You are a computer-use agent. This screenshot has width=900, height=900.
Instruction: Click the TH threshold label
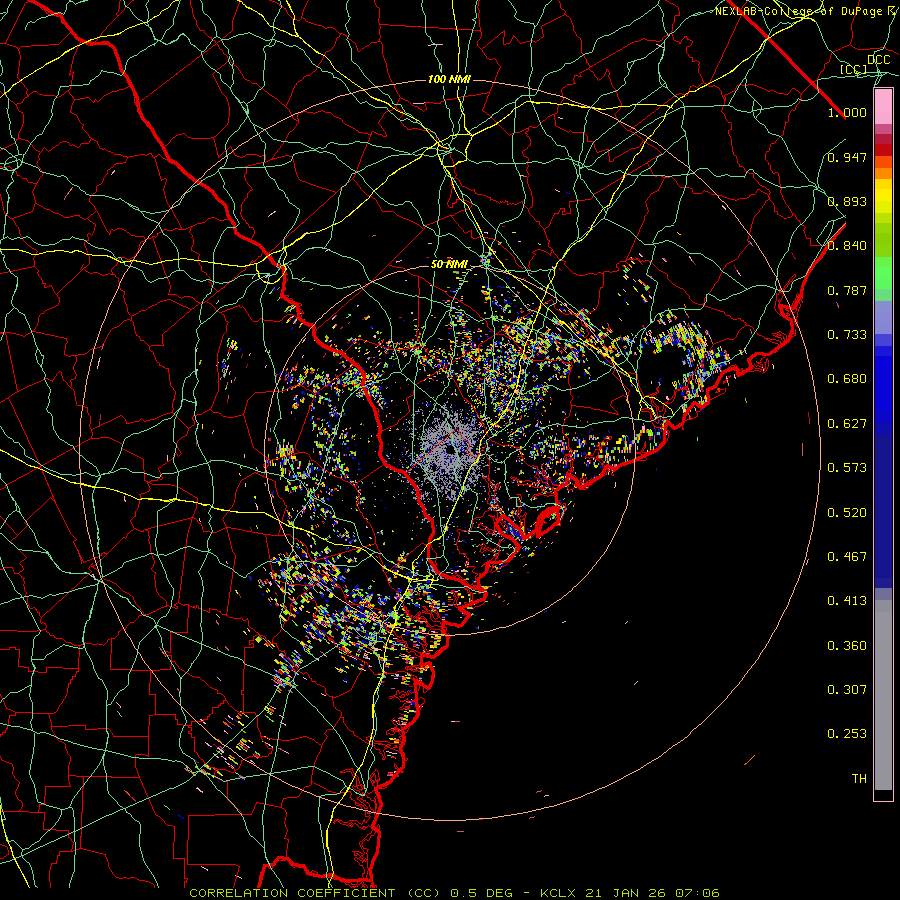tap(859, 779)
